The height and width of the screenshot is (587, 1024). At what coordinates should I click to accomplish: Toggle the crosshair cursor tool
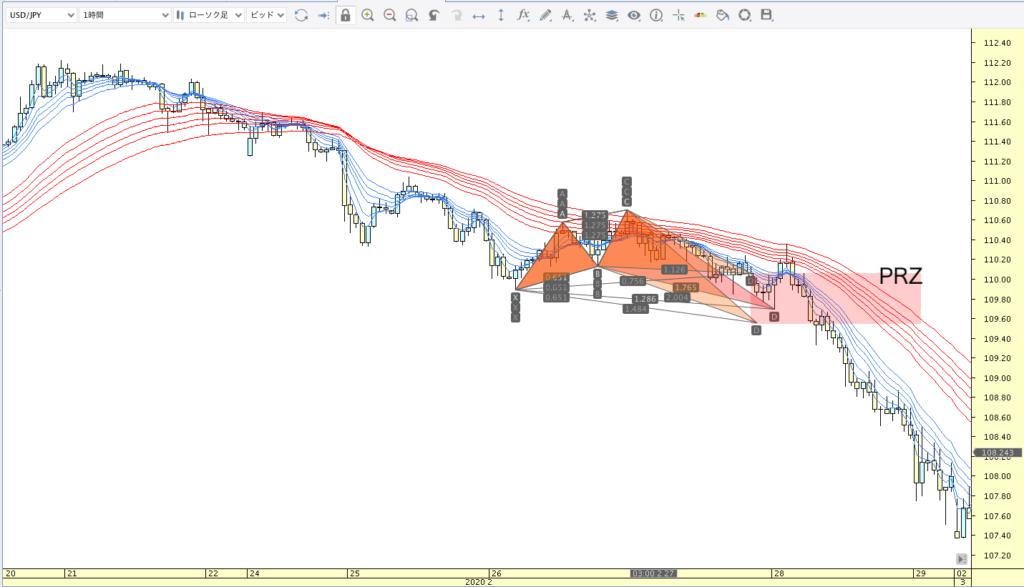point(679,15)
